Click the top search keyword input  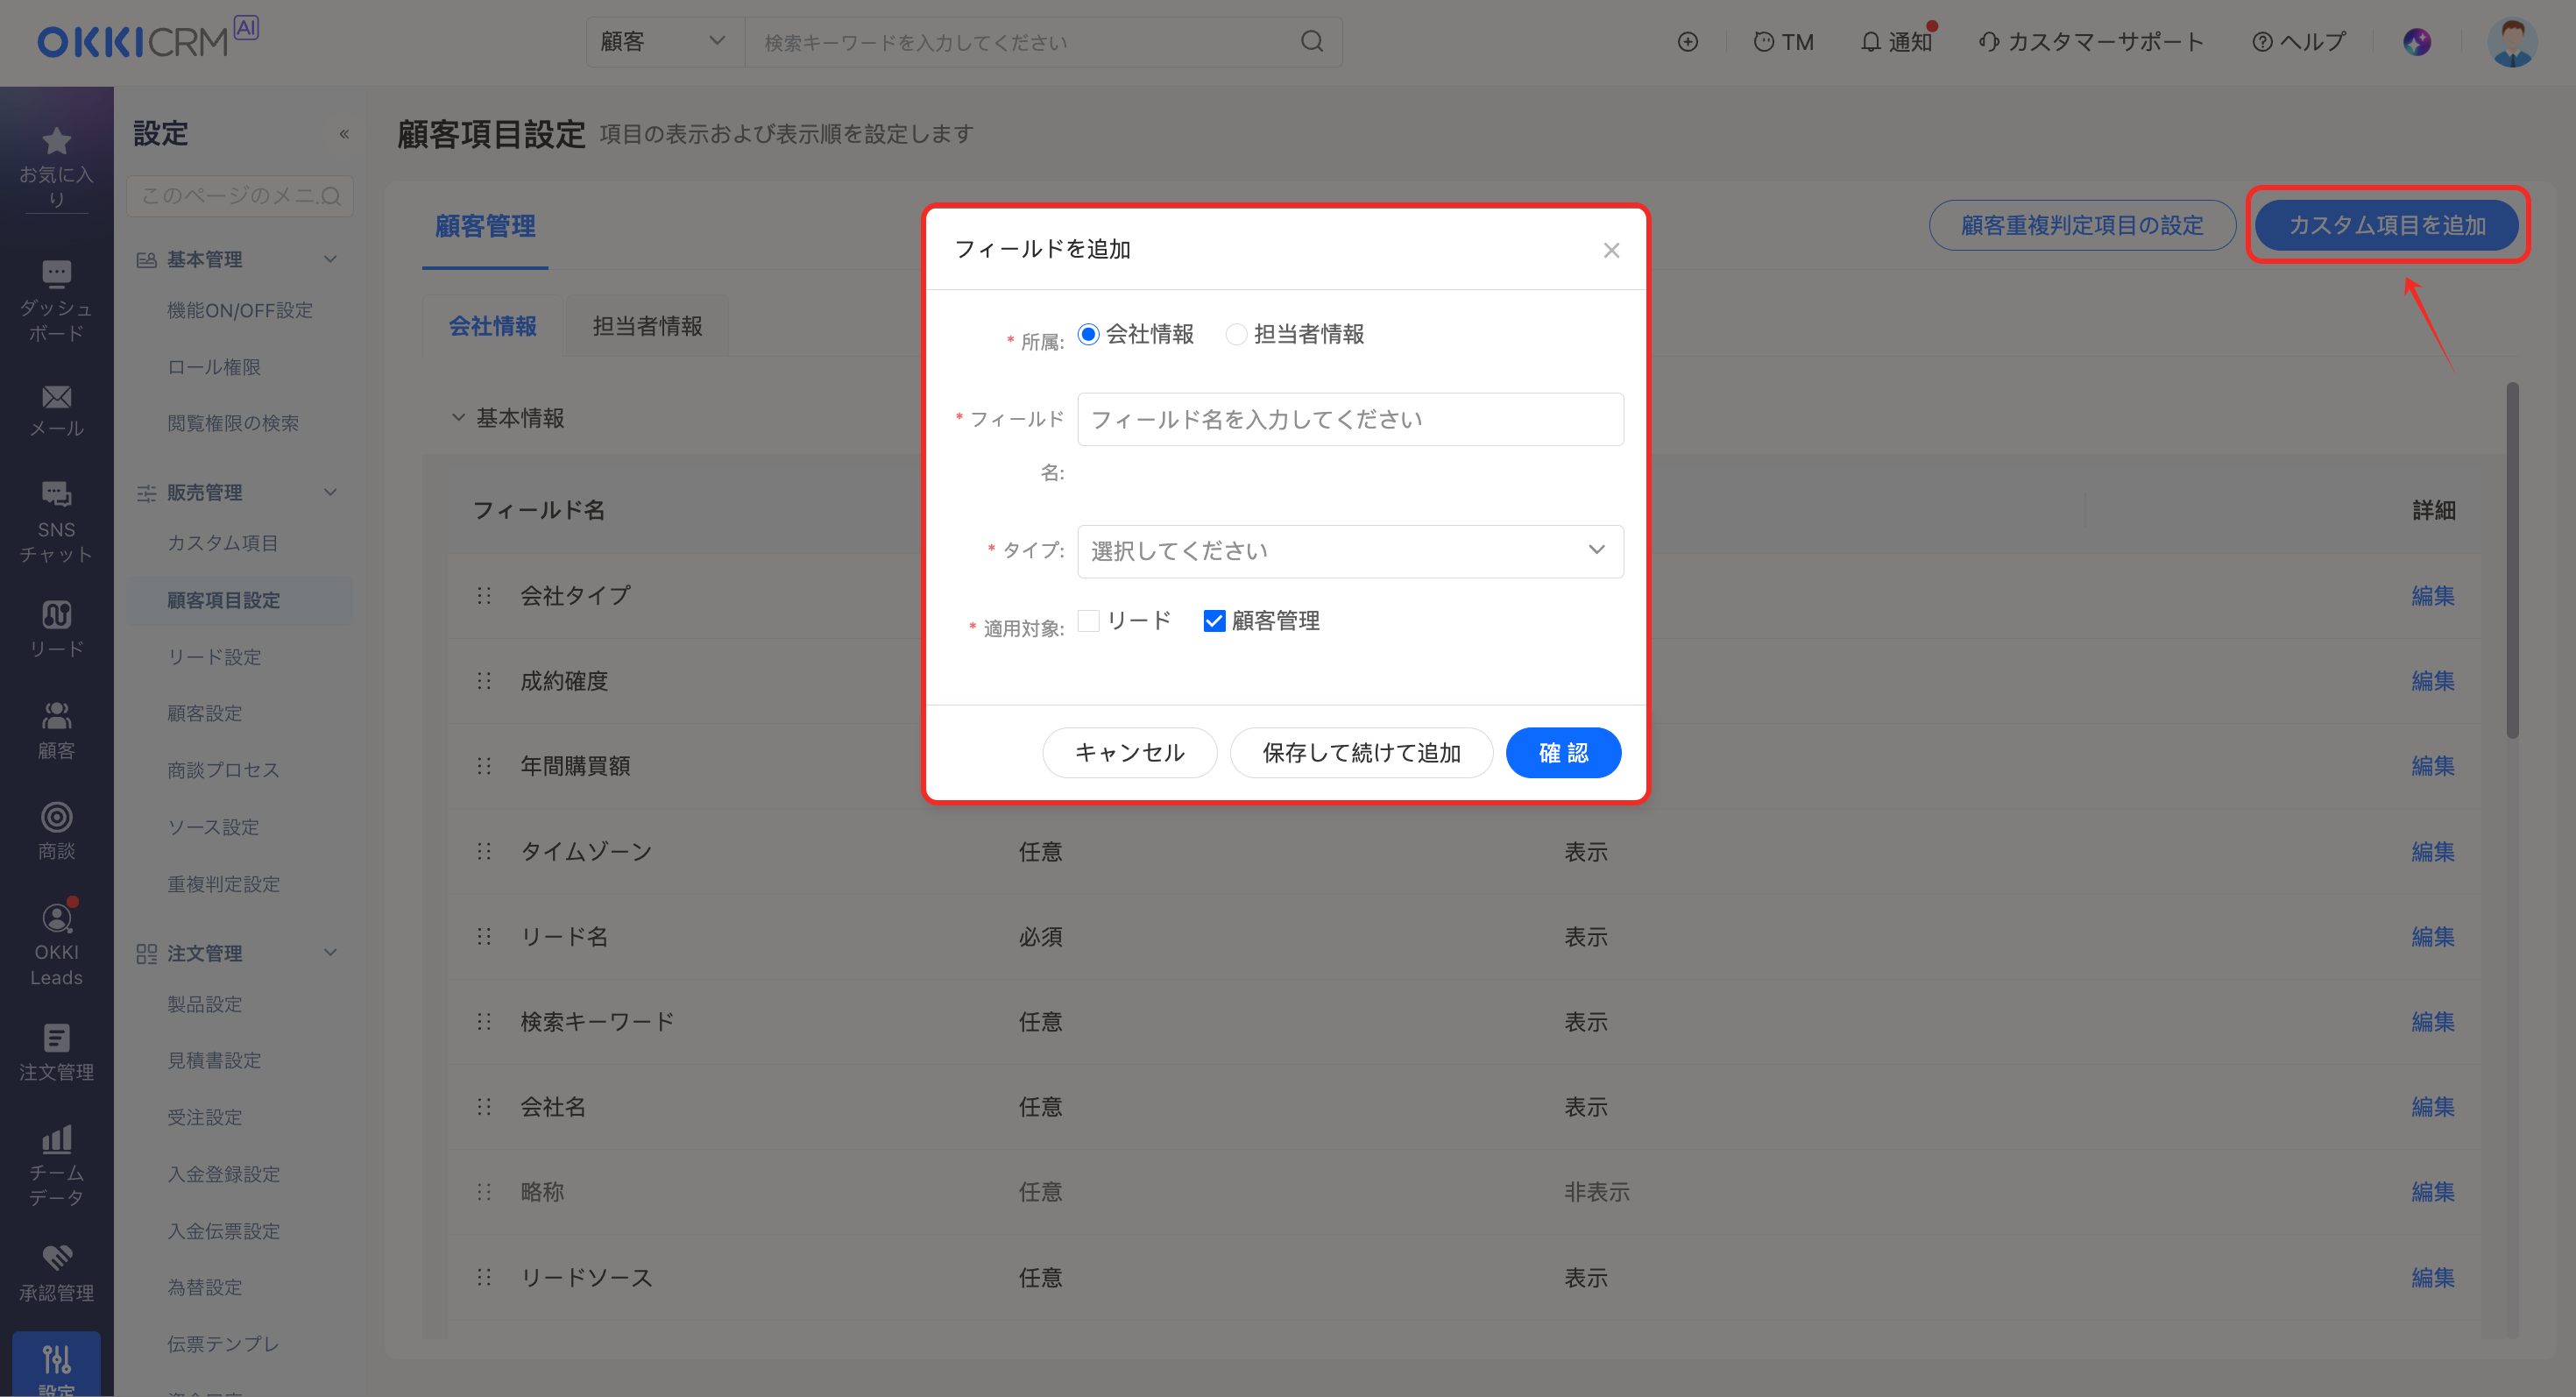1022,42
